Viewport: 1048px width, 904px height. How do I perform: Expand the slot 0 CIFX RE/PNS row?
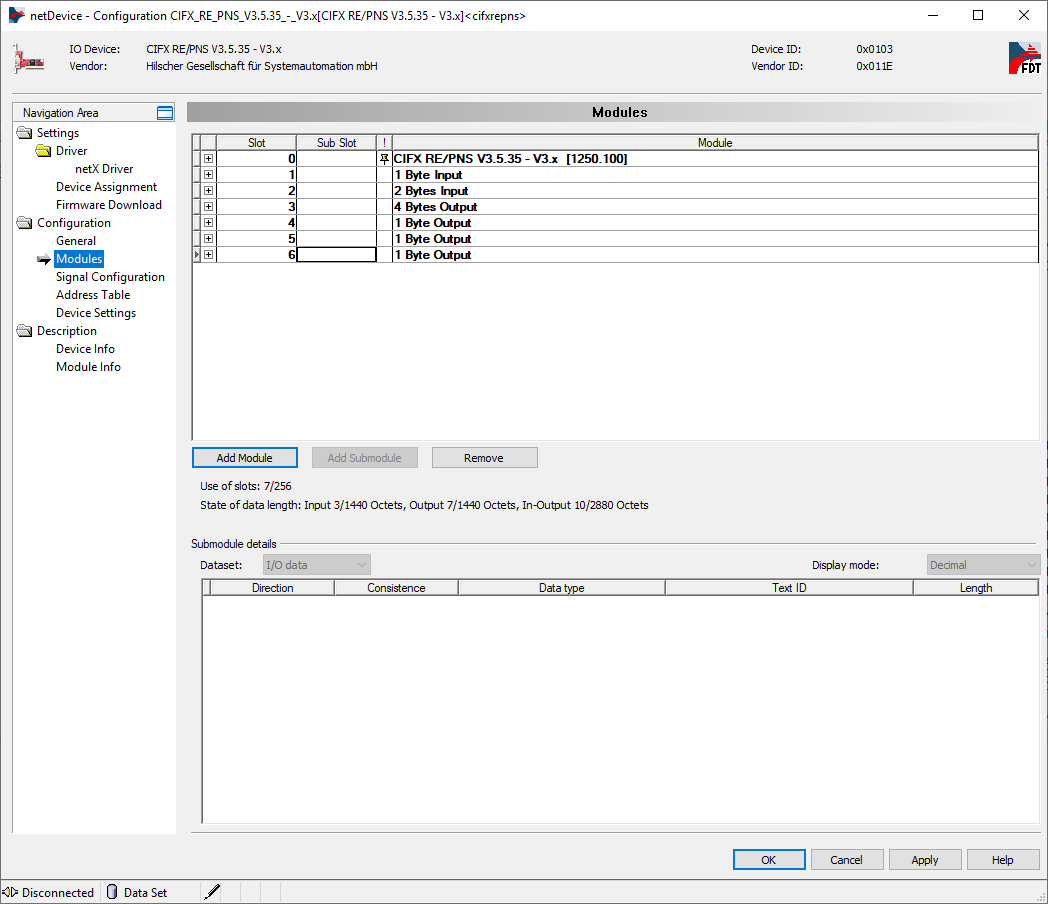coord(208,159)
